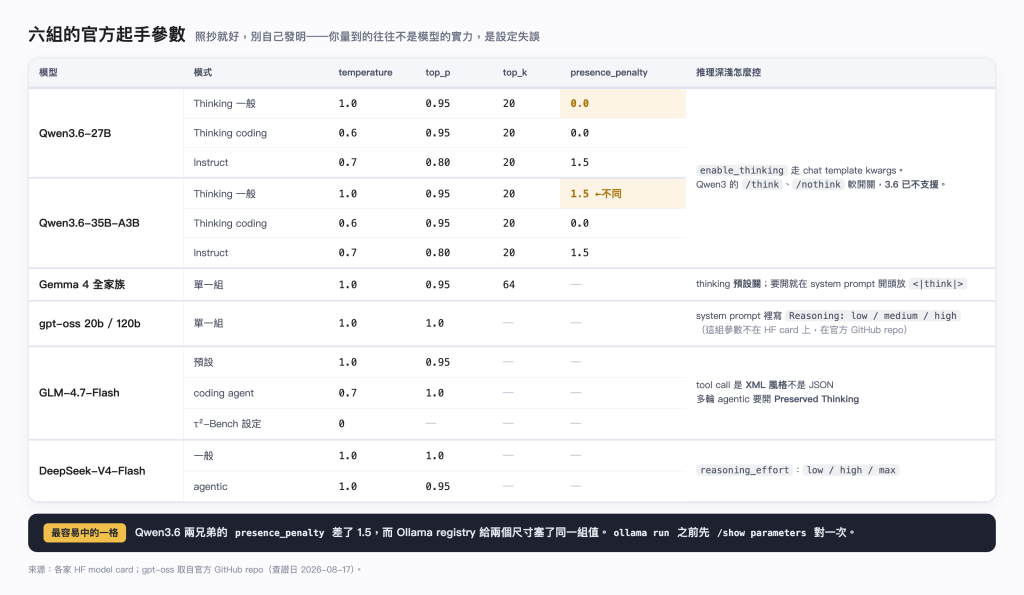Click the 最容易中的一格 yellow badge
This screenshot has width=1024, height=595.
click(x=85, y=533)
